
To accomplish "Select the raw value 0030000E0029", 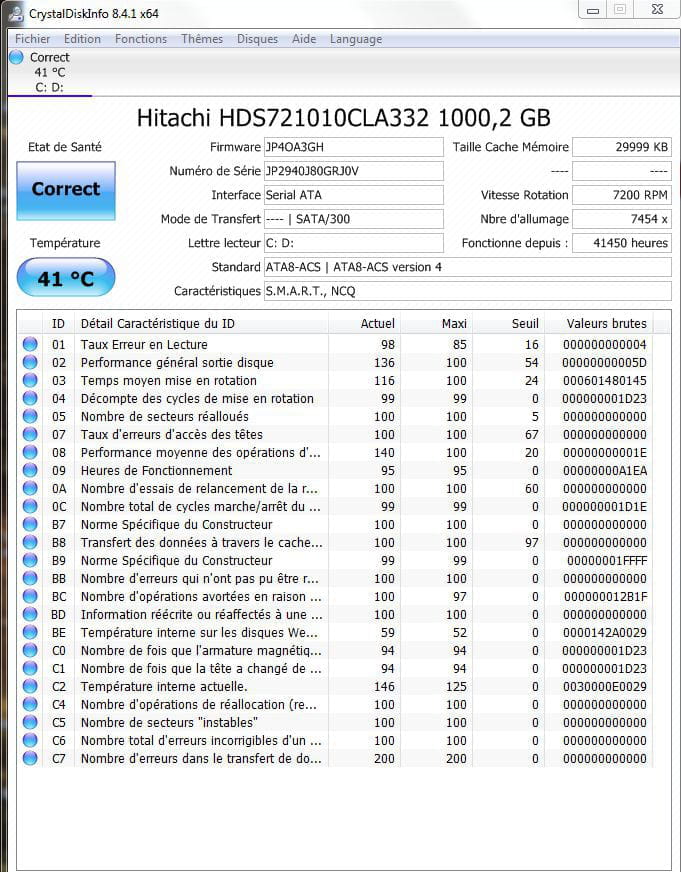I will (604, 687).
